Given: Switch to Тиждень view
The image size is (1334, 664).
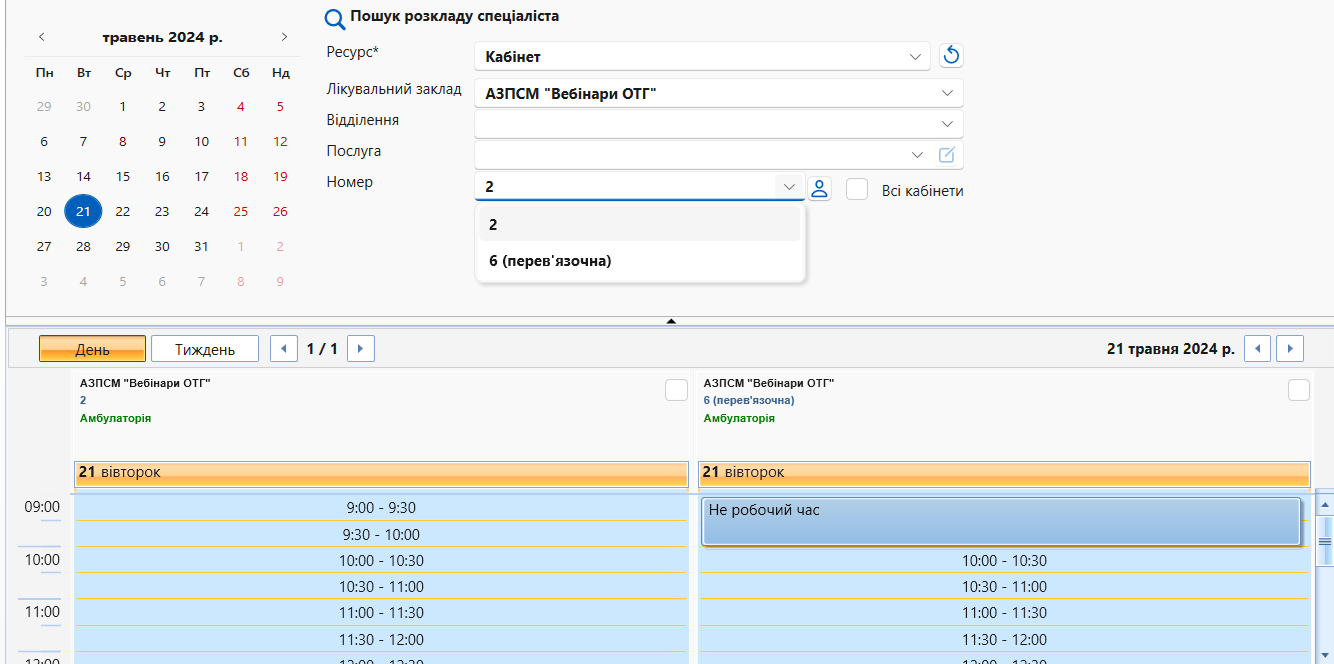Looking at the screenshot, I should pos(205,349).
